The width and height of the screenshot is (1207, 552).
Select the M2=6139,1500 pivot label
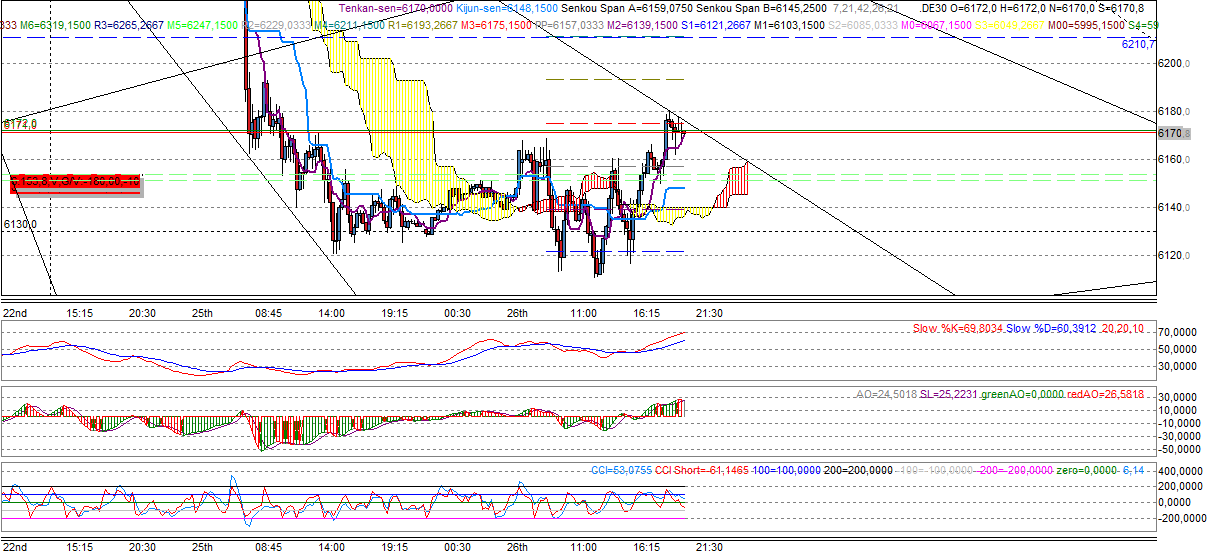(643, 24)
